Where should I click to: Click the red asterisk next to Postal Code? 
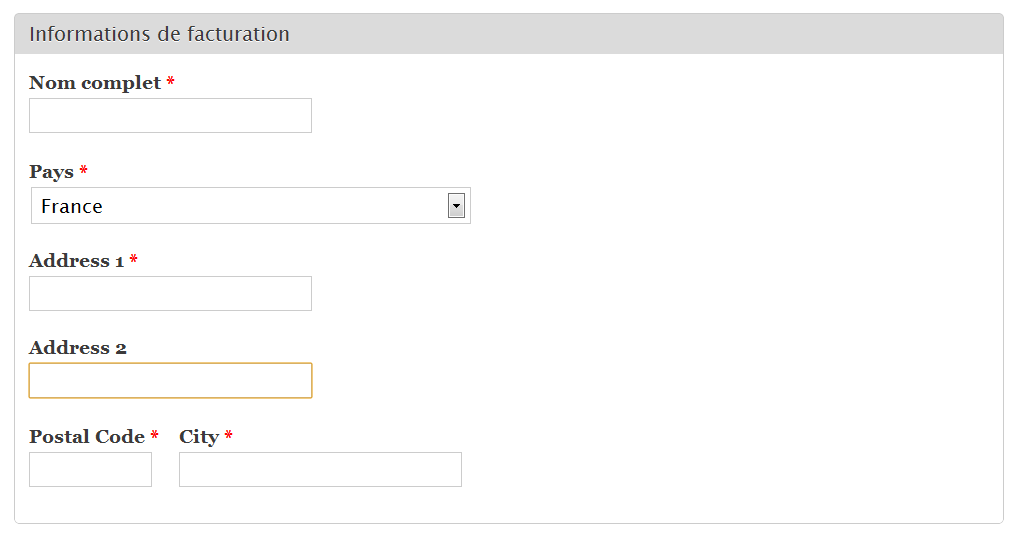tap(155, 436)
